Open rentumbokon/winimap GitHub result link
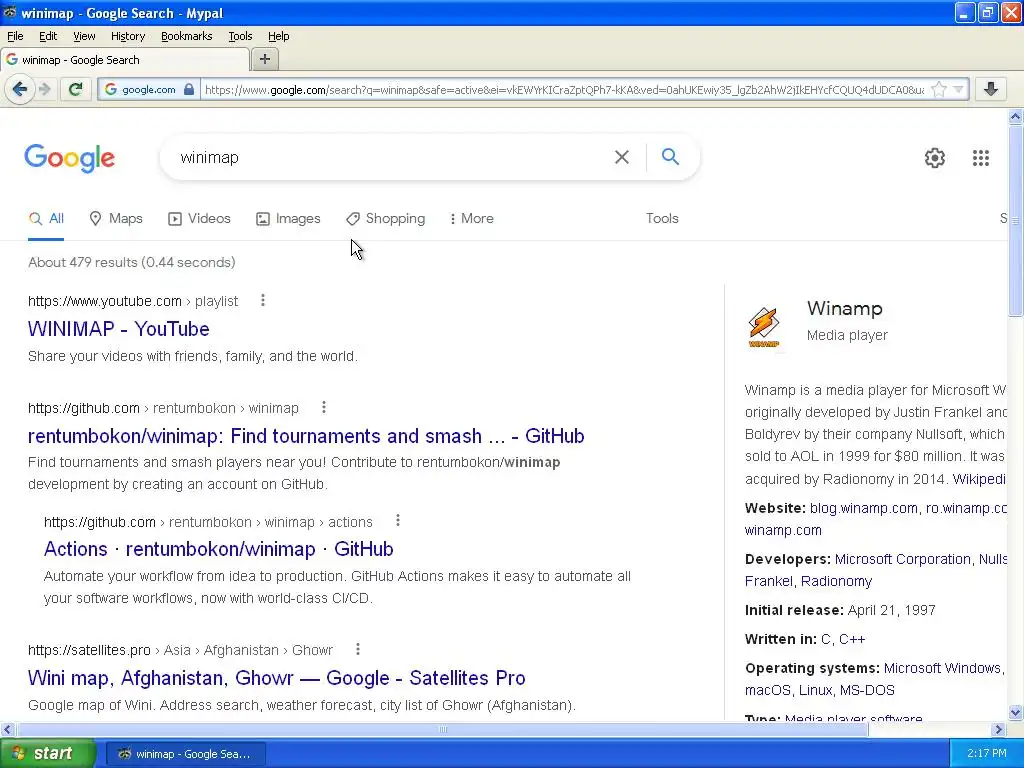The image size is (1024, 768). pos(306,436)
